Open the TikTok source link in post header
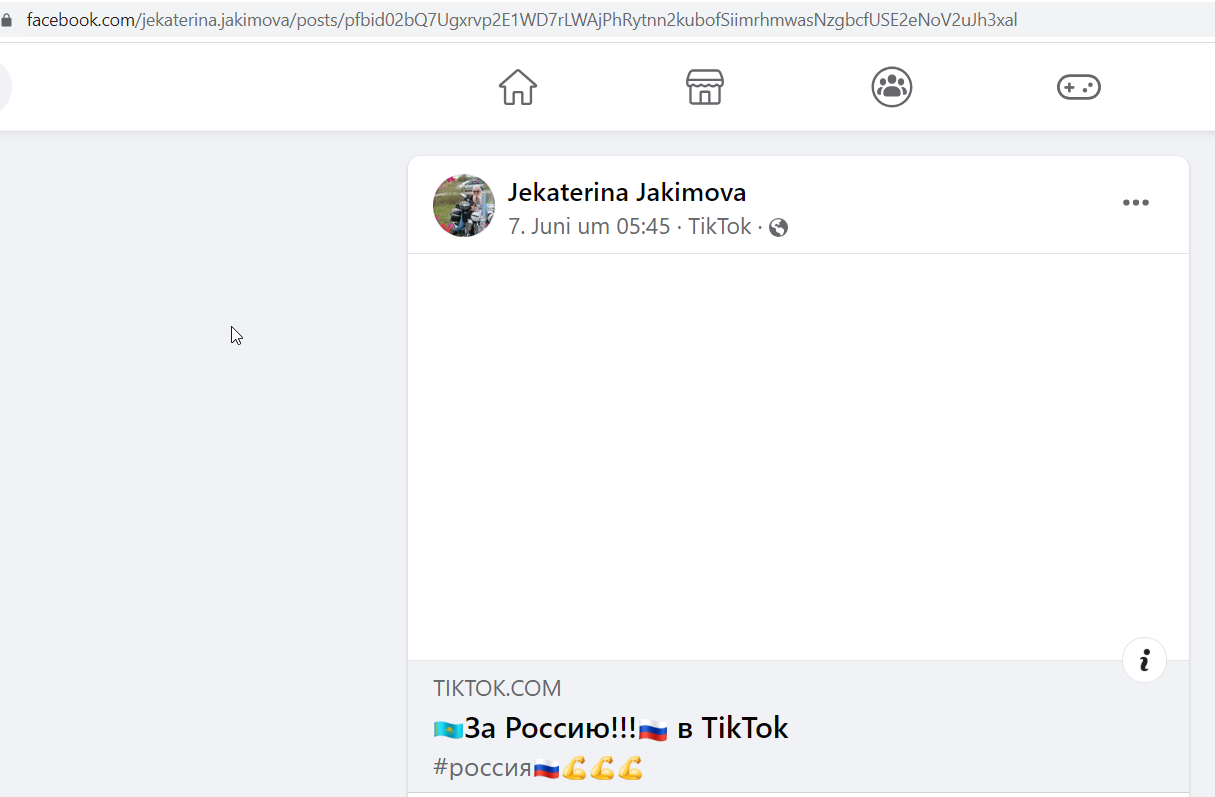The height and width of the screenshot is (797, 1215). pyautogui.click(x=719, y=226)
